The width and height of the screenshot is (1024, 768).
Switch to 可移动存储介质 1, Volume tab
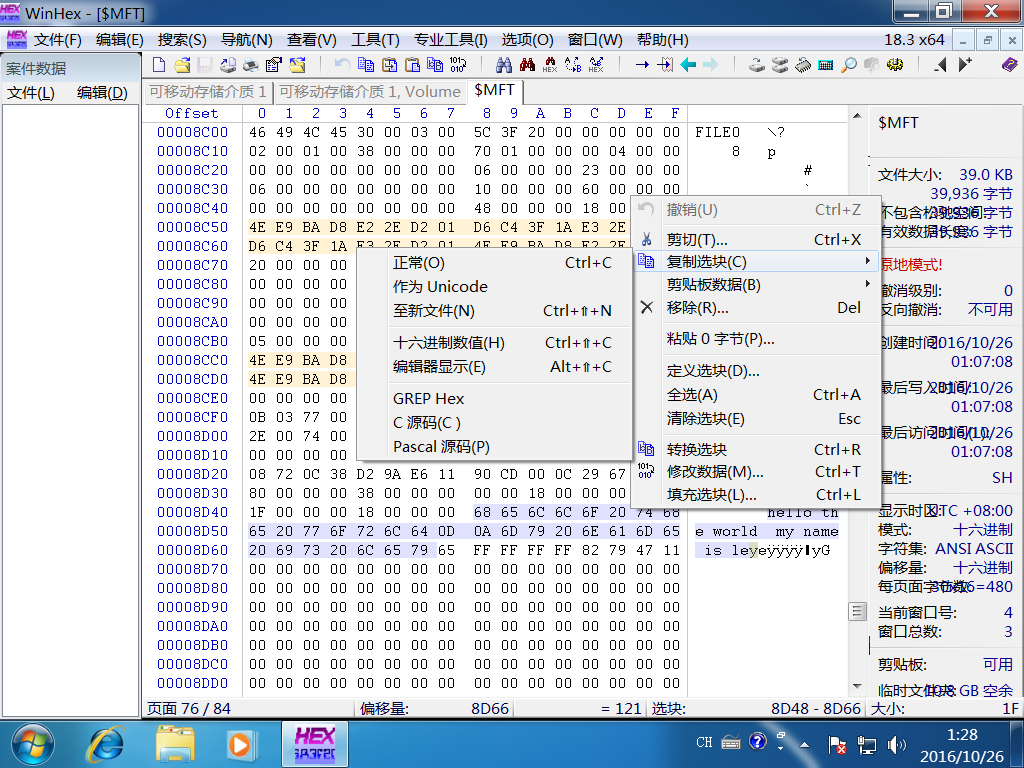click(370, 91)
